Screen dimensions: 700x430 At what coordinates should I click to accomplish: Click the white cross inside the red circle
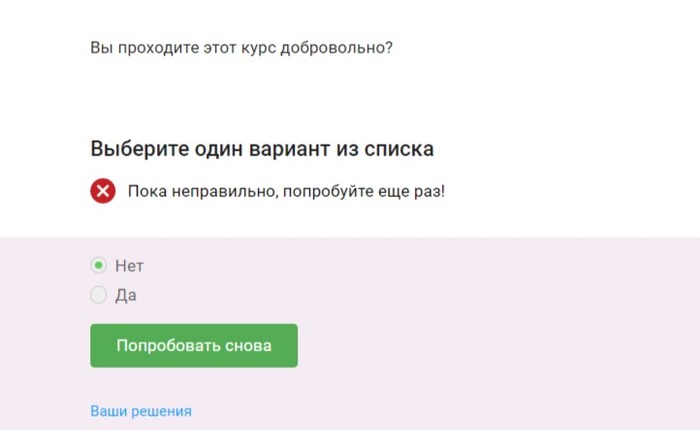click(103, 191)
